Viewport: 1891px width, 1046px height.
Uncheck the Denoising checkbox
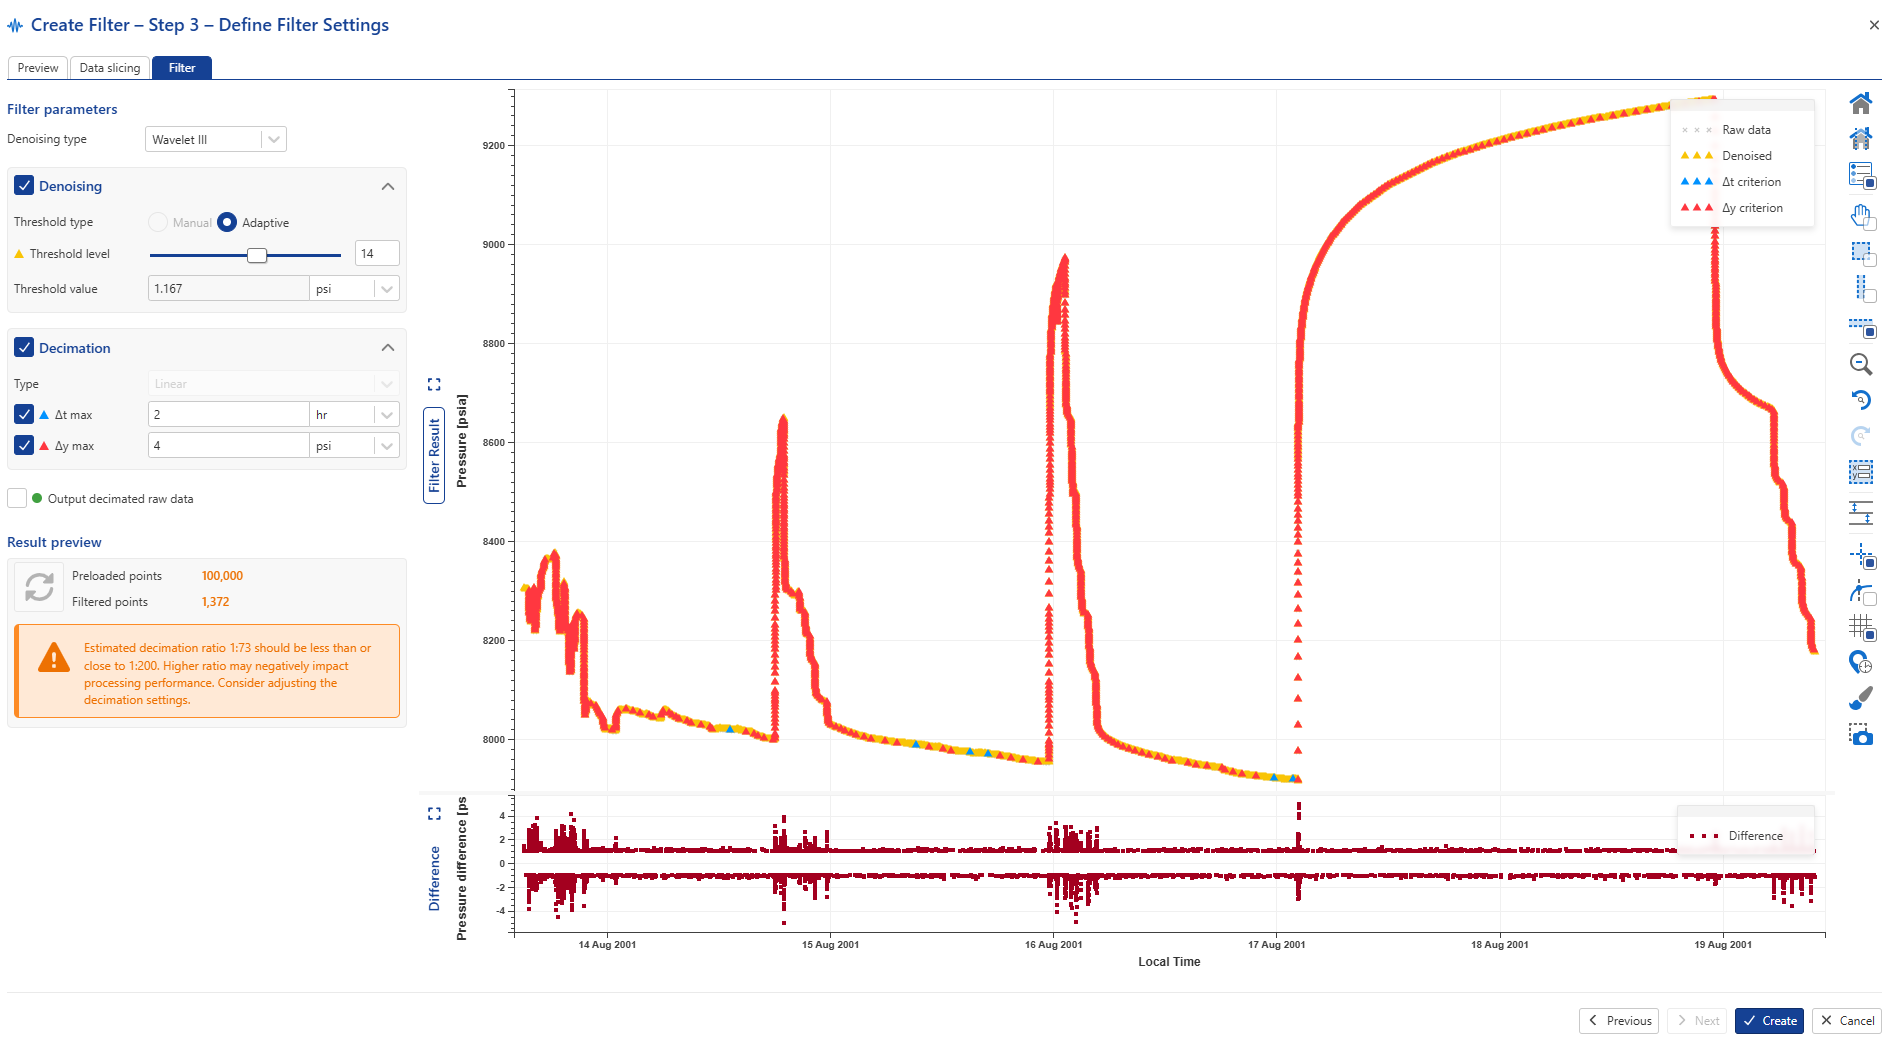click(x=24, y=186)
